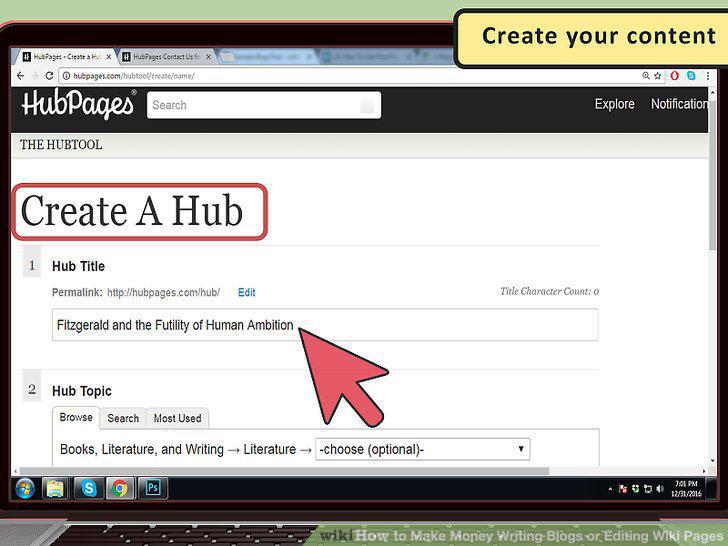Open the Explore menu in the header
This screenshot has height=546, width=728.
click(614, 104)
